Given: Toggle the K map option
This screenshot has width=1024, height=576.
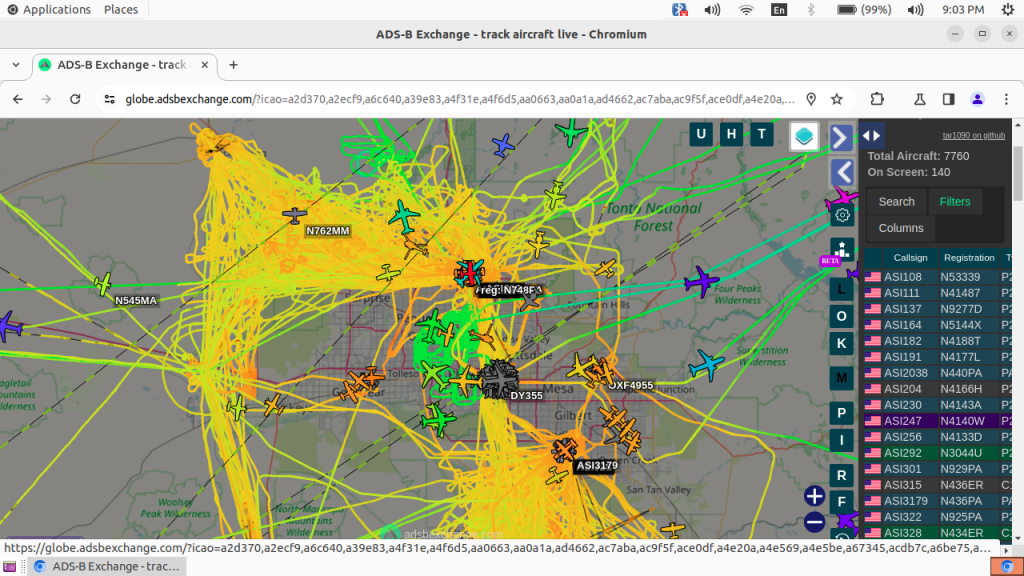Looking at the screenshot, I should [841, 344].
